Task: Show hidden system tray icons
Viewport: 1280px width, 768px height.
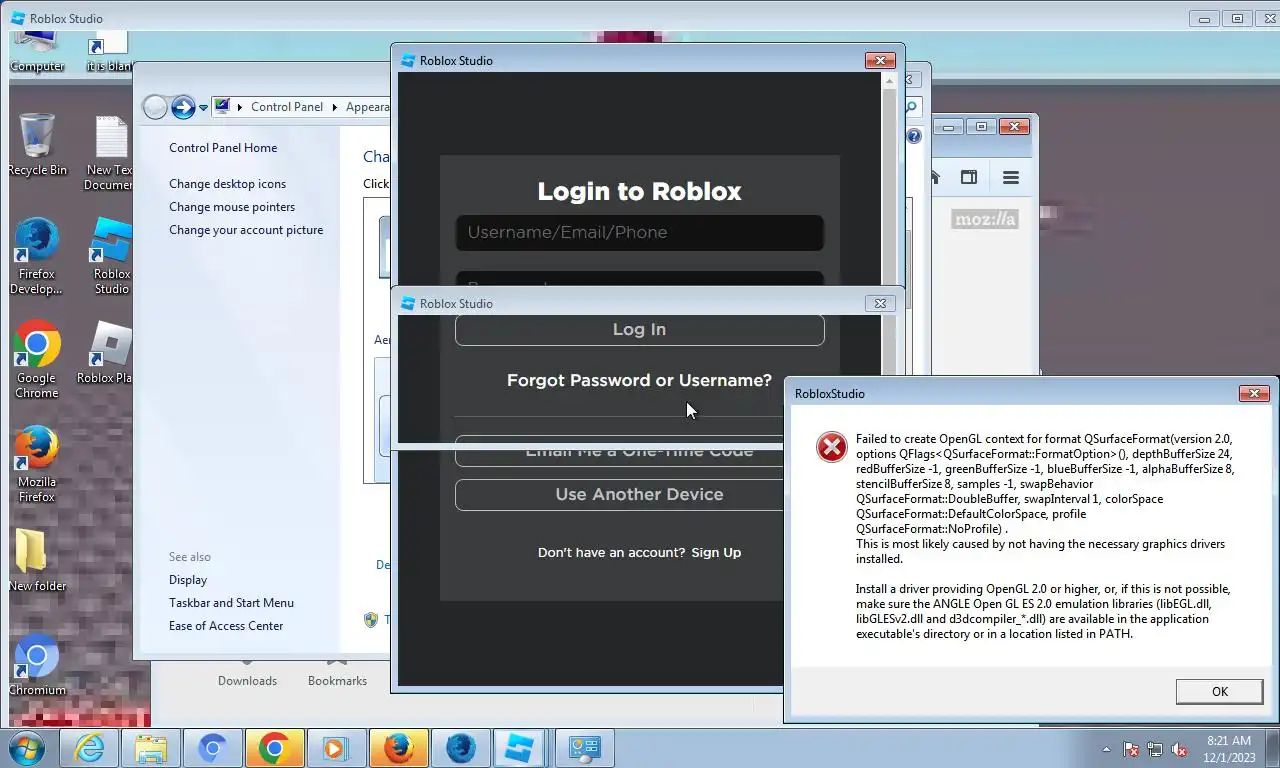Action: 1107,749
